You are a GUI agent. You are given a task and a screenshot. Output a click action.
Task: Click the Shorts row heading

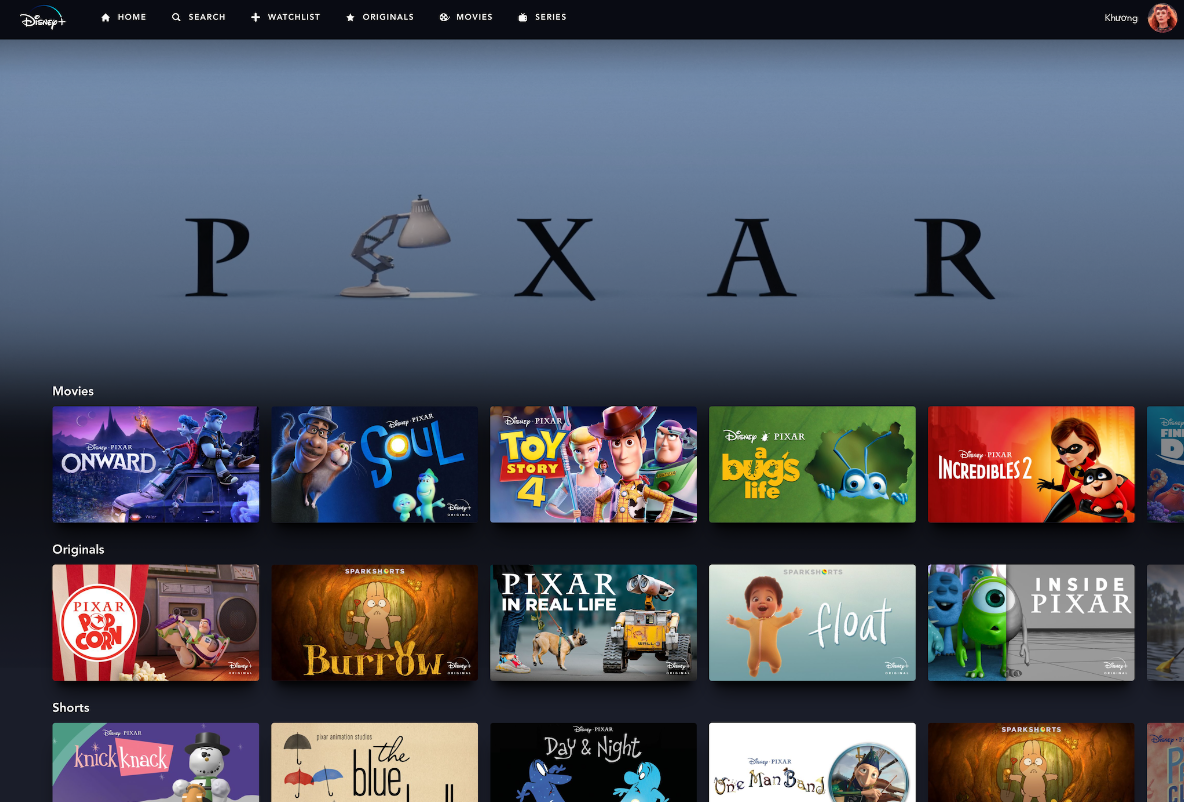tap(71, 708)
